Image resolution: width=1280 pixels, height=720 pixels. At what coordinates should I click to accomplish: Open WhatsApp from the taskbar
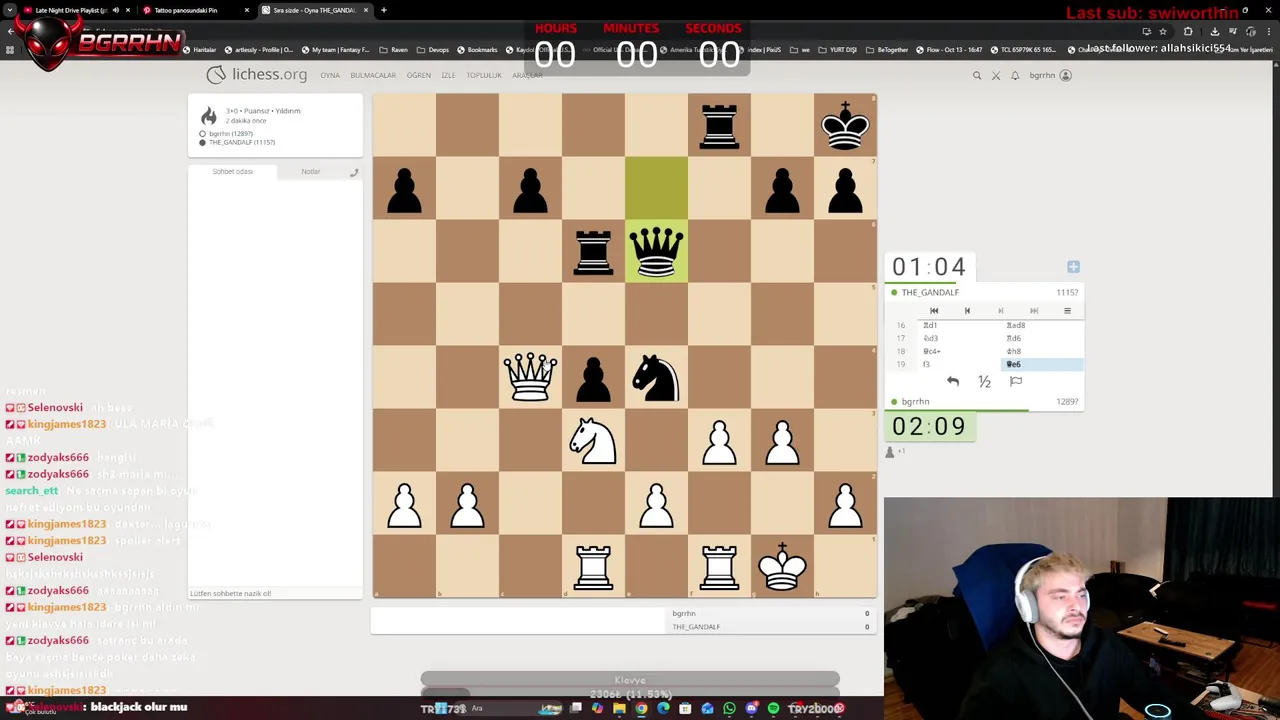click(729, 709)
